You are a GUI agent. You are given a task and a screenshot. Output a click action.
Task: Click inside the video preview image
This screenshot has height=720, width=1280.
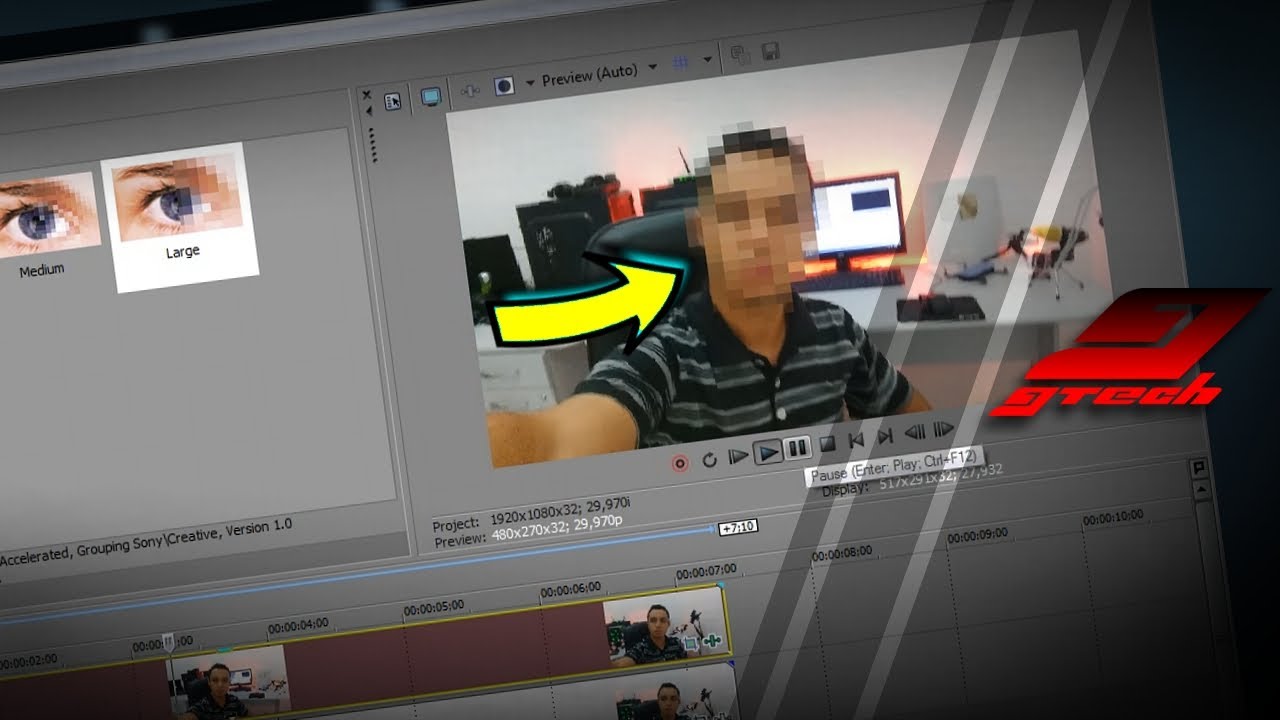[780, 250]
